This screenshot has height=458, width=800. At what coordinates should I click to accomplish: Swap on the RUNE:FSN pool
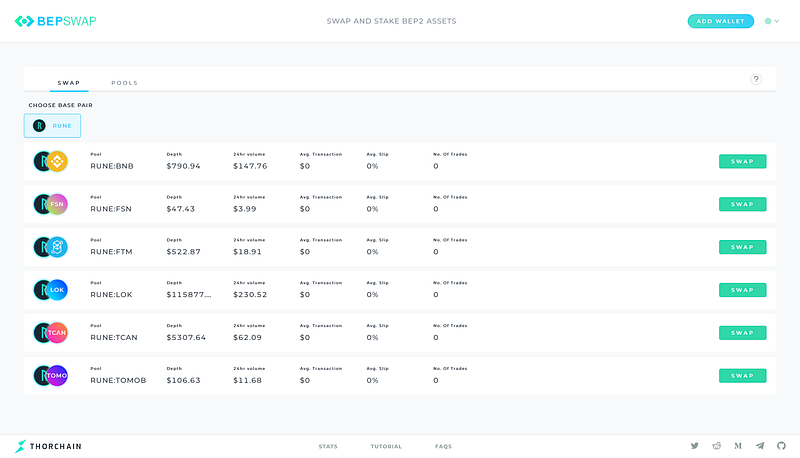[x=742, y=204]
